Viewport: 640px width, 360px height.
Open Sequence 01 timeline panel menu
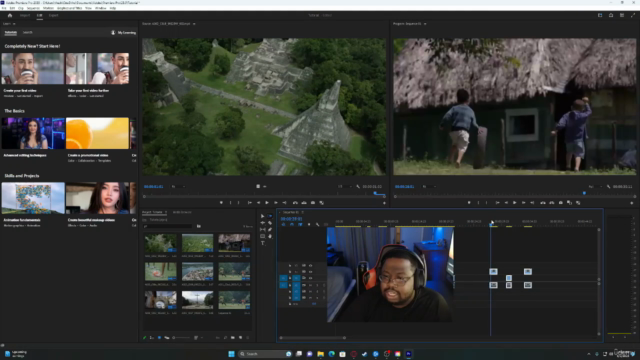tap(302, 212)
